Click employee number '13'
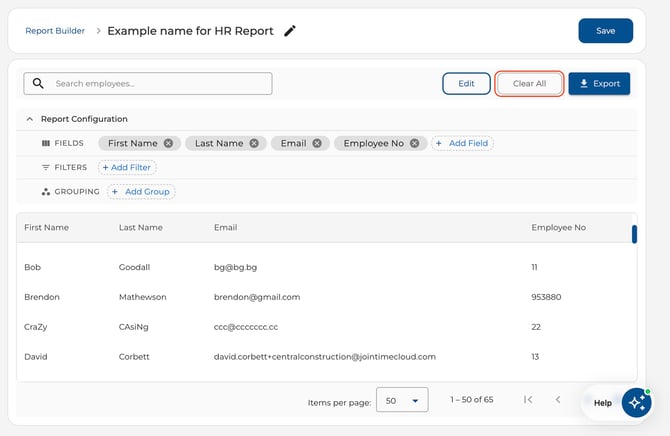Viewport: 670px width, 436px height. pos(535,356)
